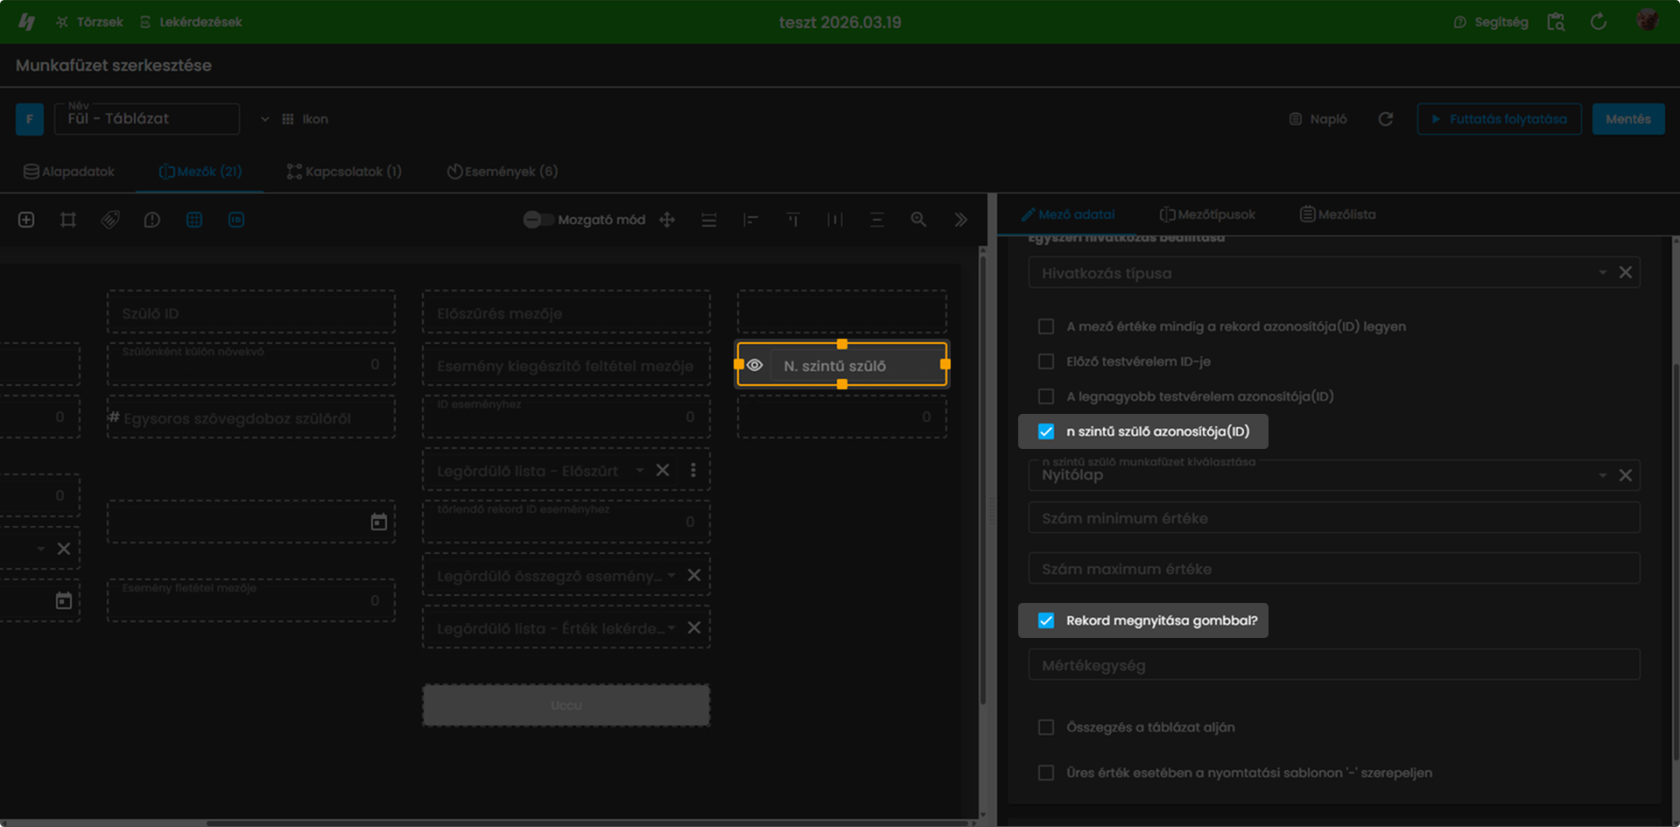Open the Ikon picker
Screen dimensions: 1680x827
click(305, 119)
